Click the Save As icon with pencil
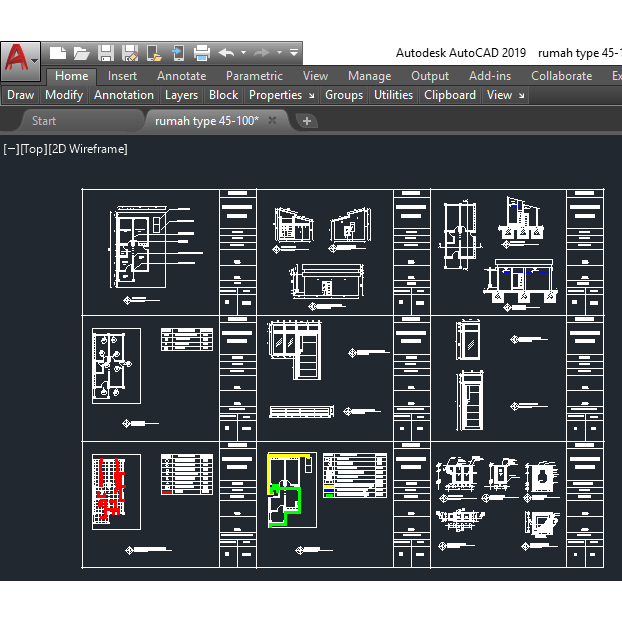The image size is (622, 622). 130,53
